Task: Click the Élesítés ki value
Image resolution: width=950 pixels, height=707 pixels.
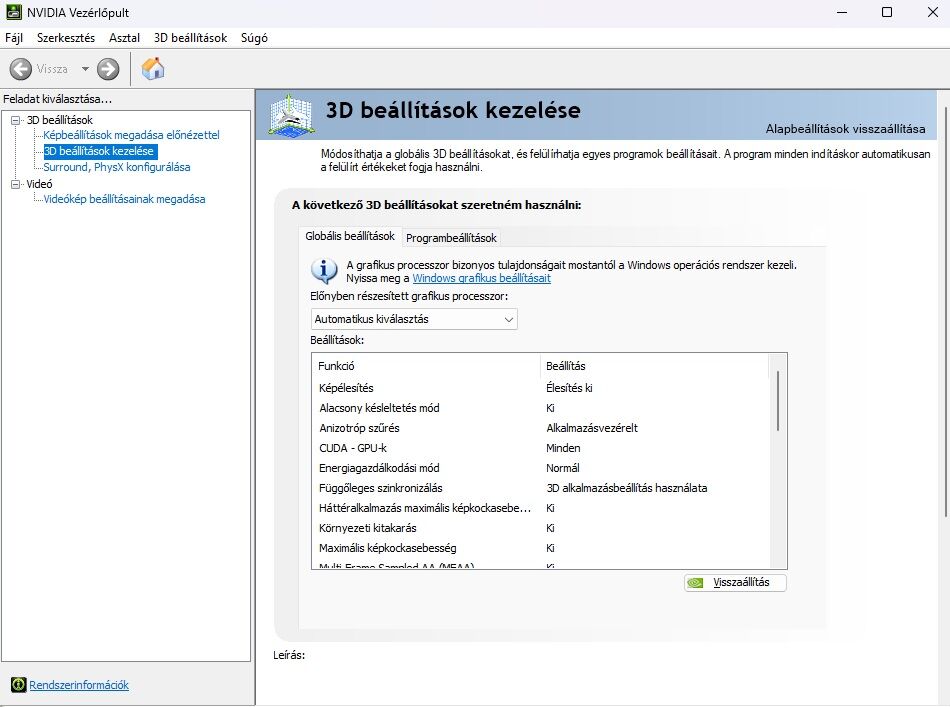Action: pos(570,388)
